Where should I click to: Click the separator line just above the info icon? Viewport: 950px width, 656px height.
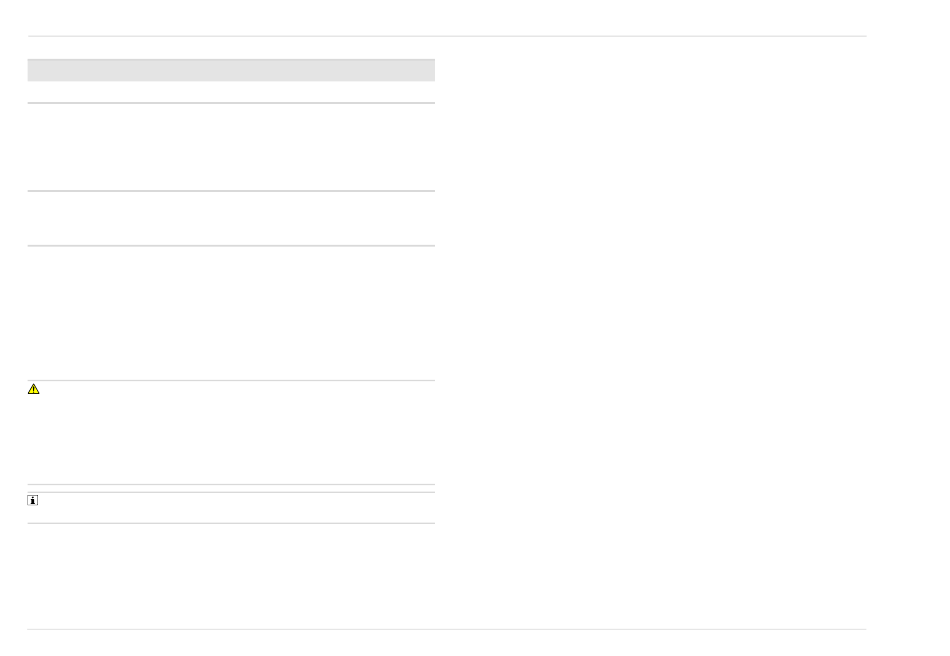pos(231,492)
